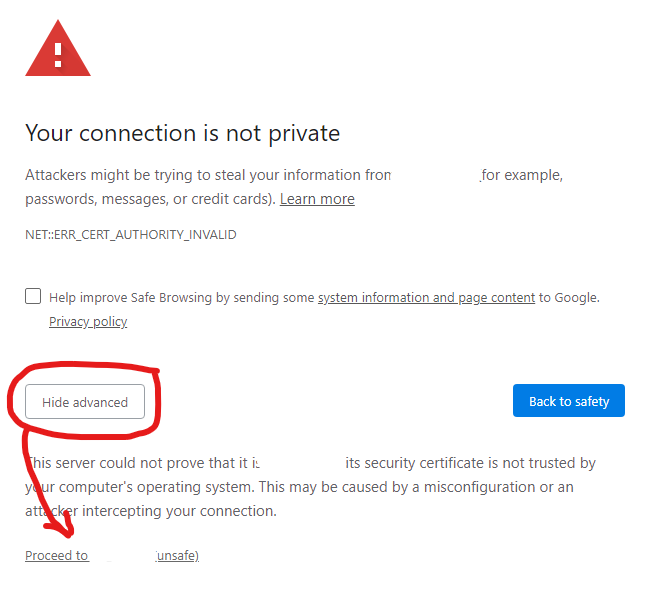Click the Your connection is not private heading
648x612 pixels.
[182, 133]
